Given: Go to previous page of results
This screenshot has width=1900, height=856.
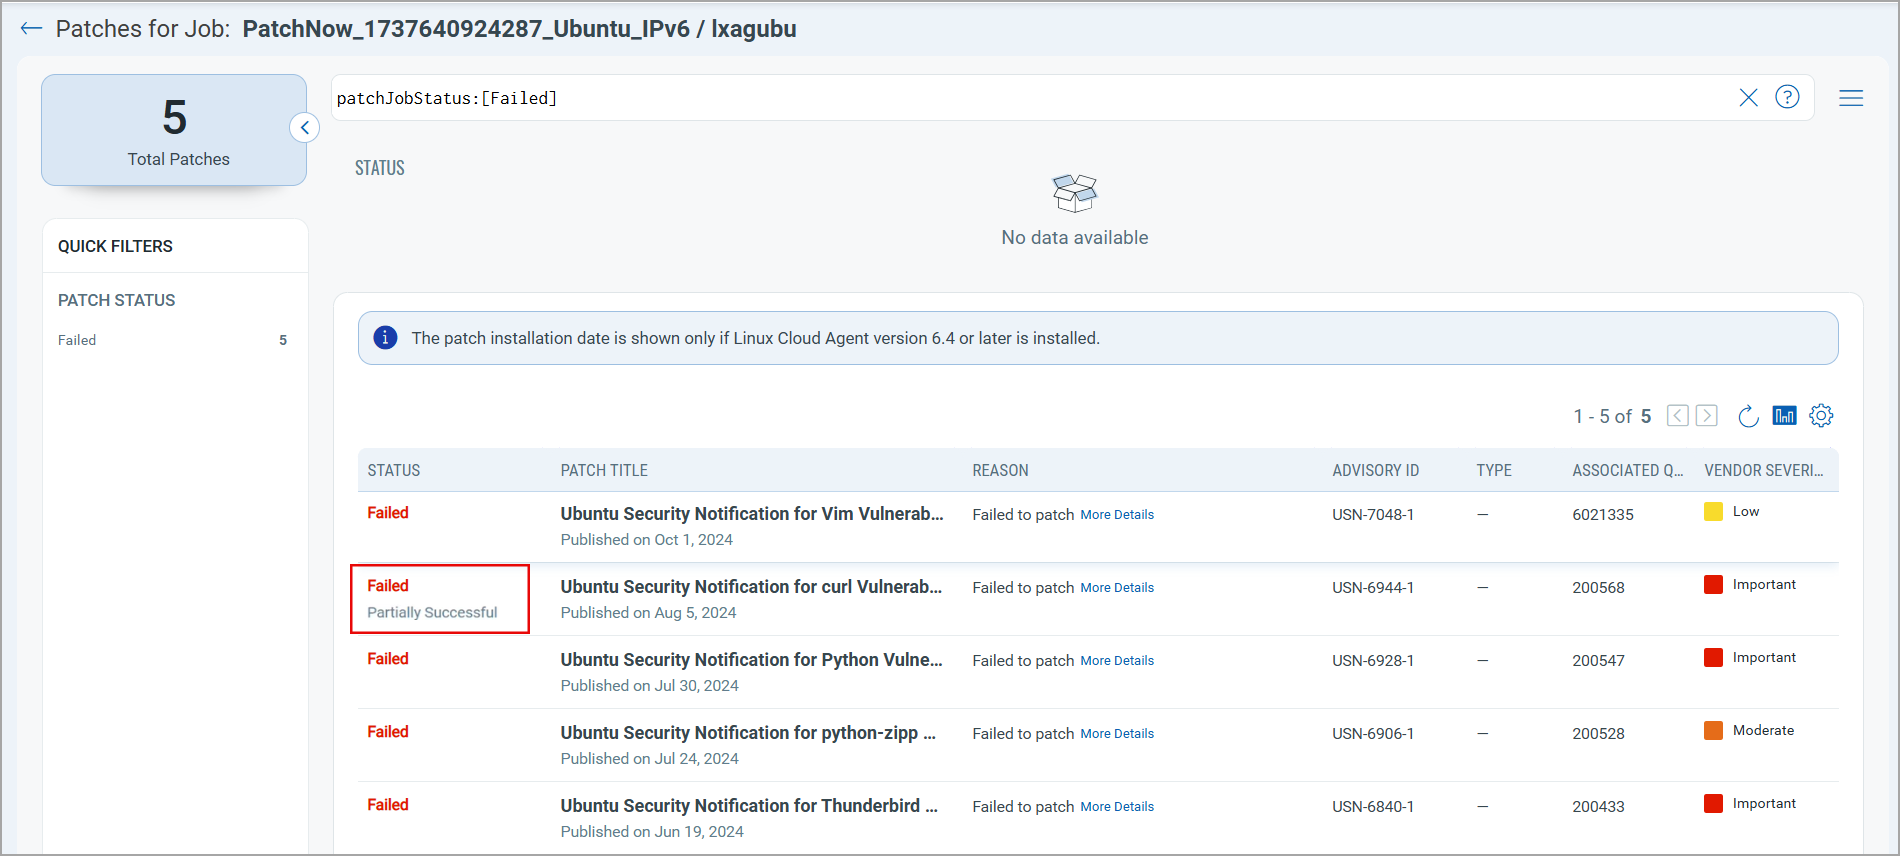Looking at the screenshot, I should point(1678,416).
